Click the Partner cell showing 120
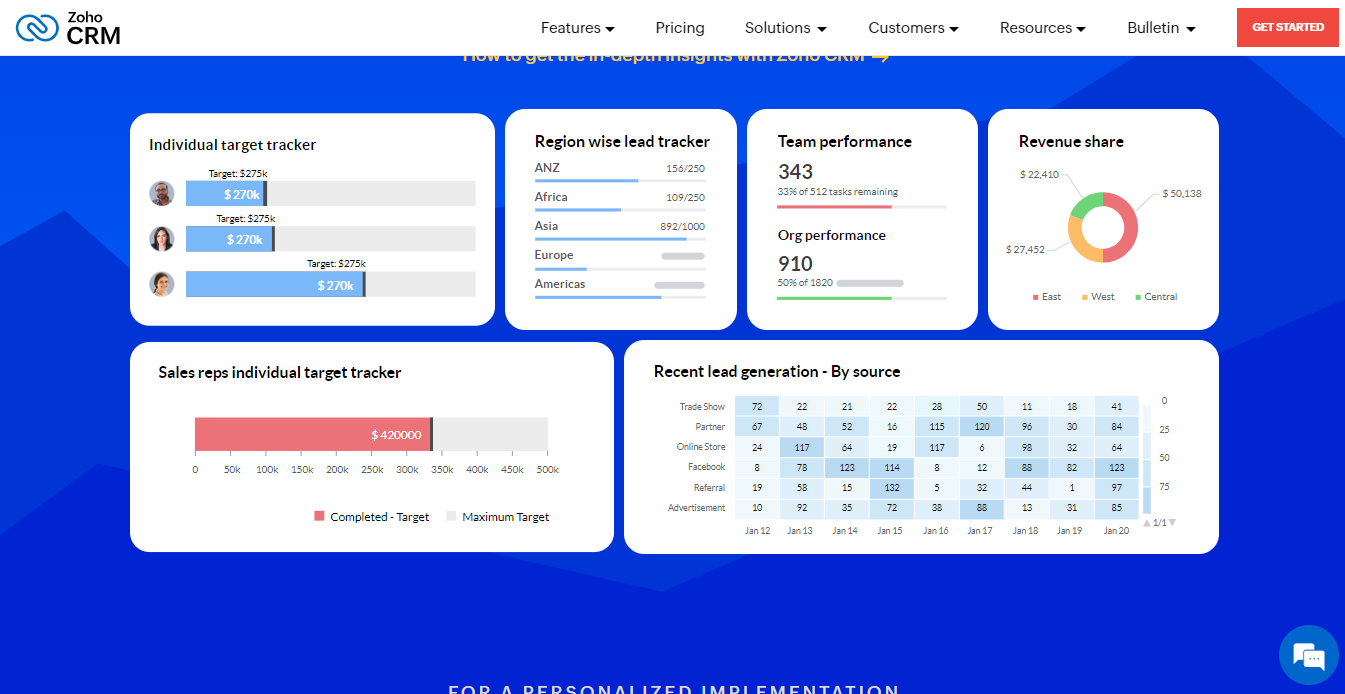 tap(982, 427)
